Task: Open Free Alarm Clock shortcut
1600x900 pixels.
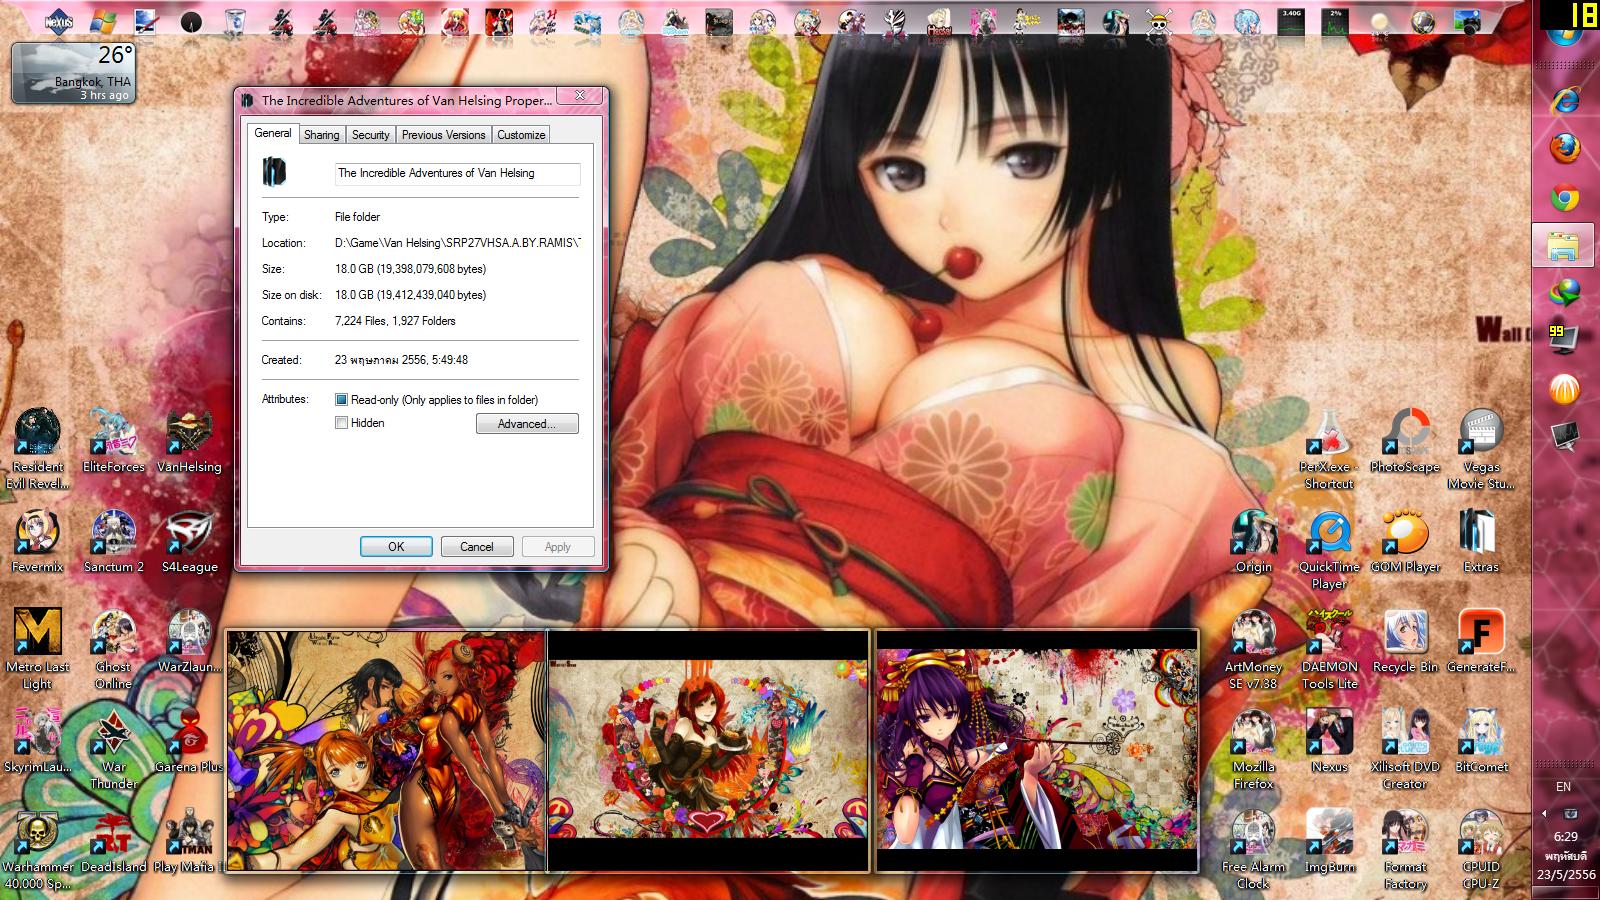Action: pos(1253,849)
